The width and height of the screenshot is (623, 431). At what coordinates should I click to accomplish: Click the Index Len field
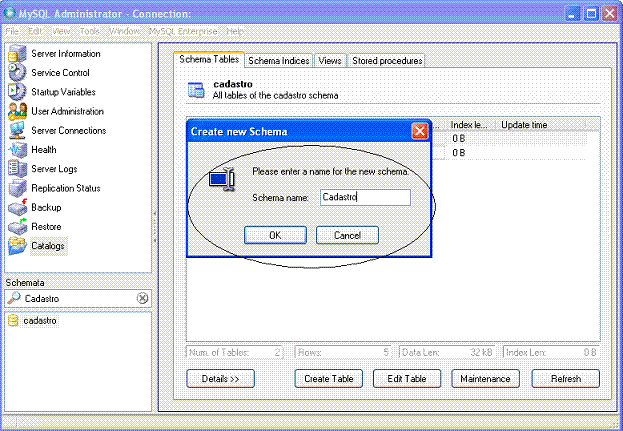(551, 352)
